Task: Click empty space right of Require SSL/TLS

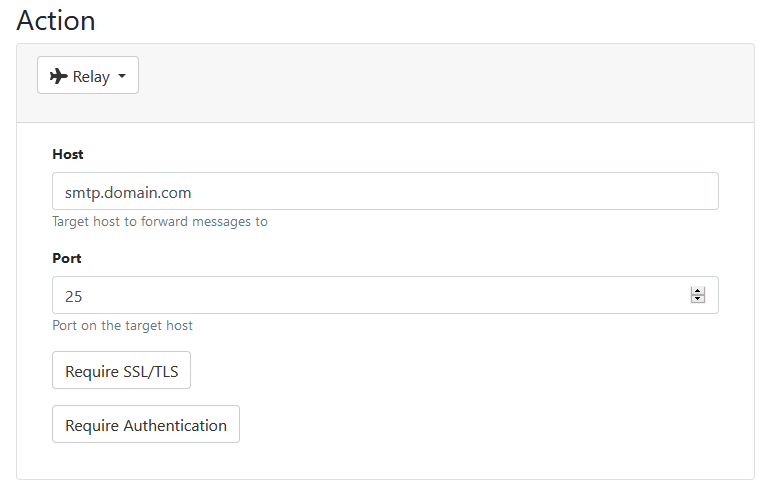Action: point(450,371)
